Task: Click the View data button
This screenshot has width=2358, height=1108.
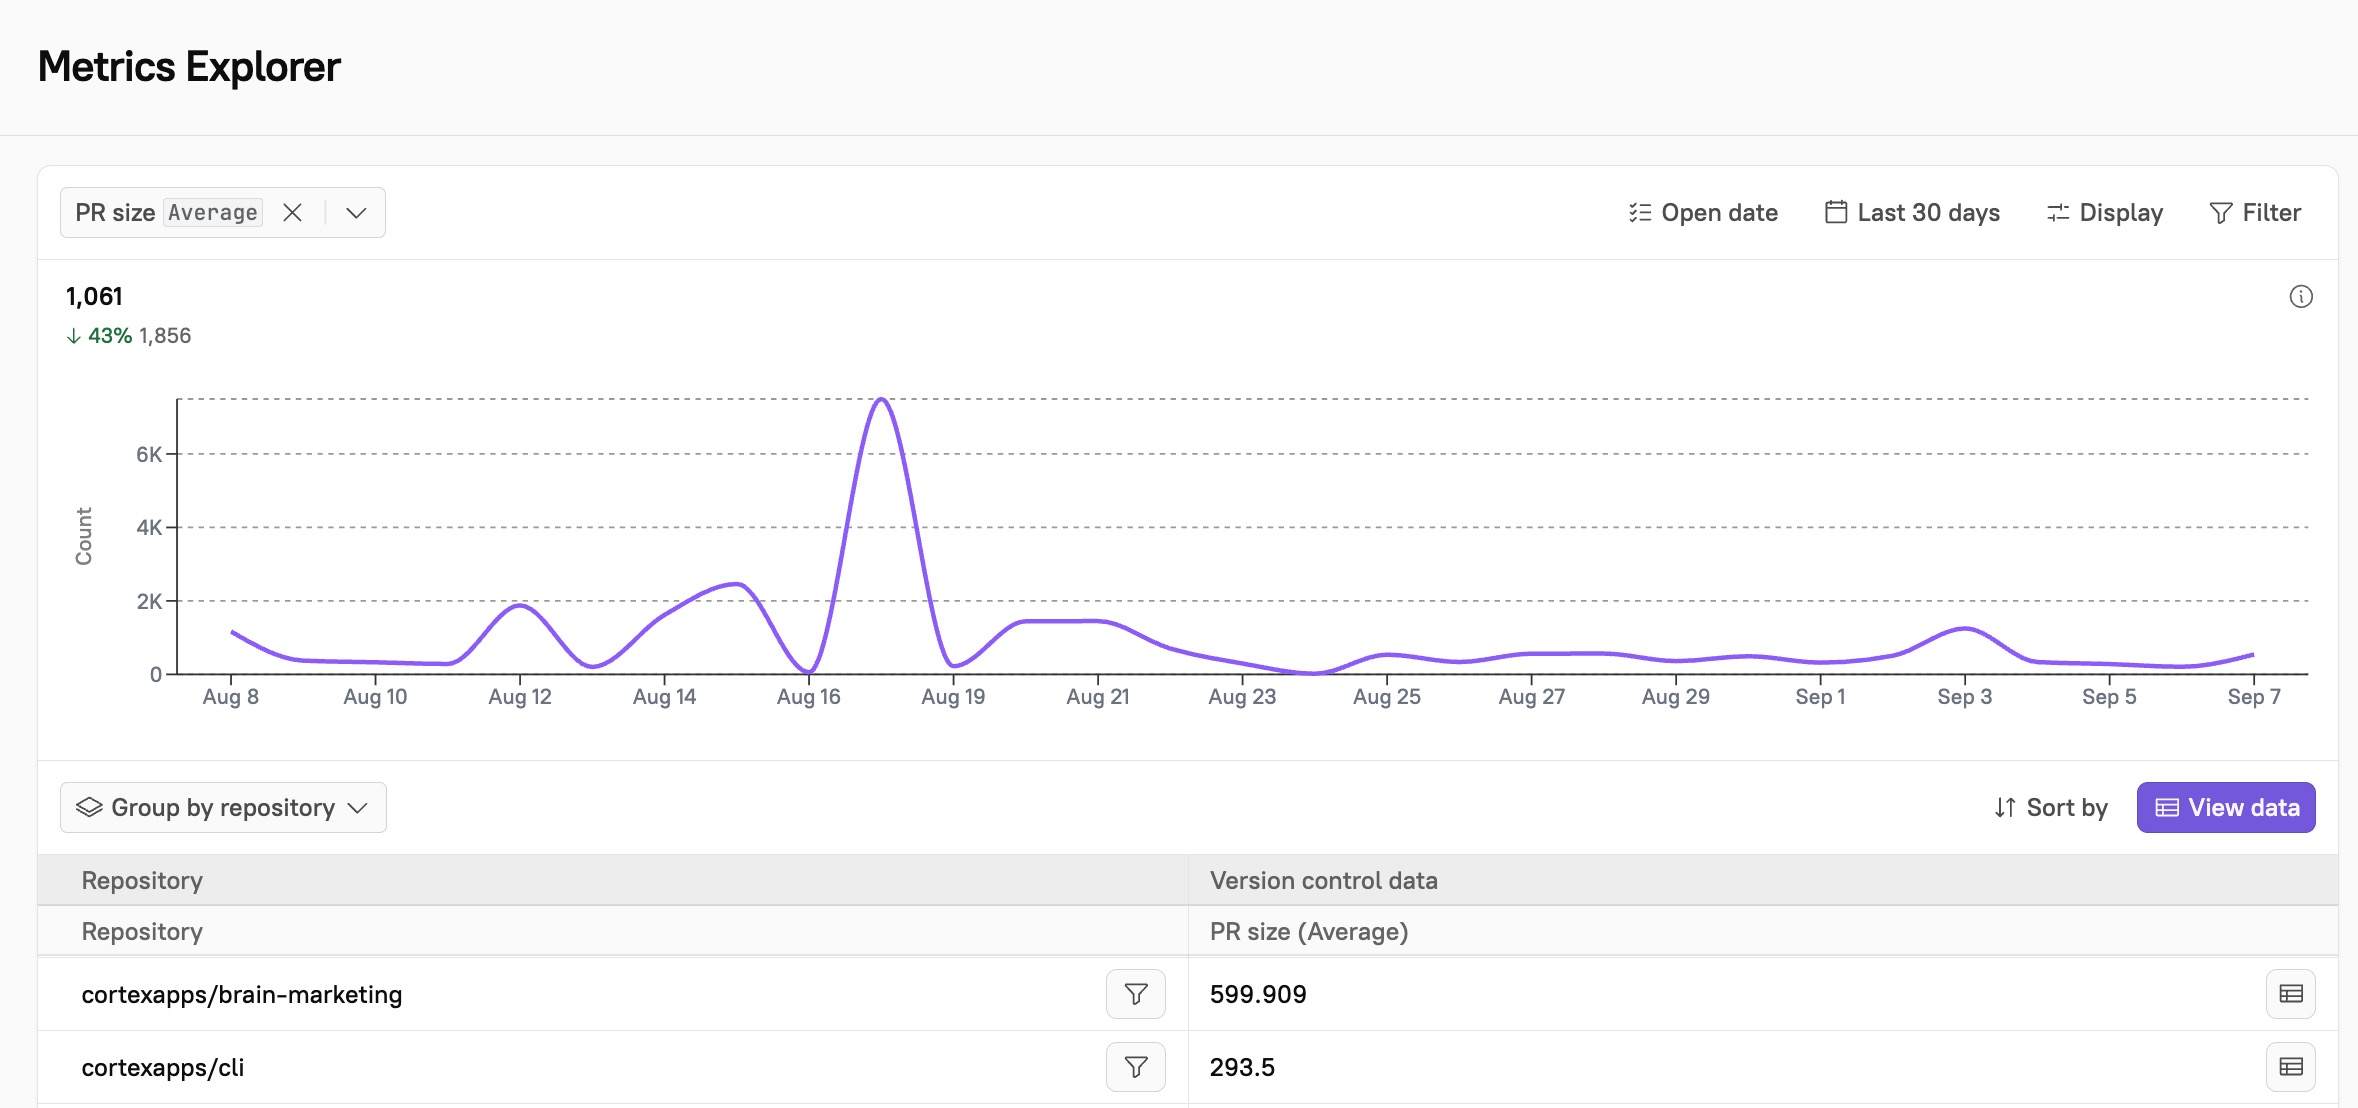Action: point(2225,807)
